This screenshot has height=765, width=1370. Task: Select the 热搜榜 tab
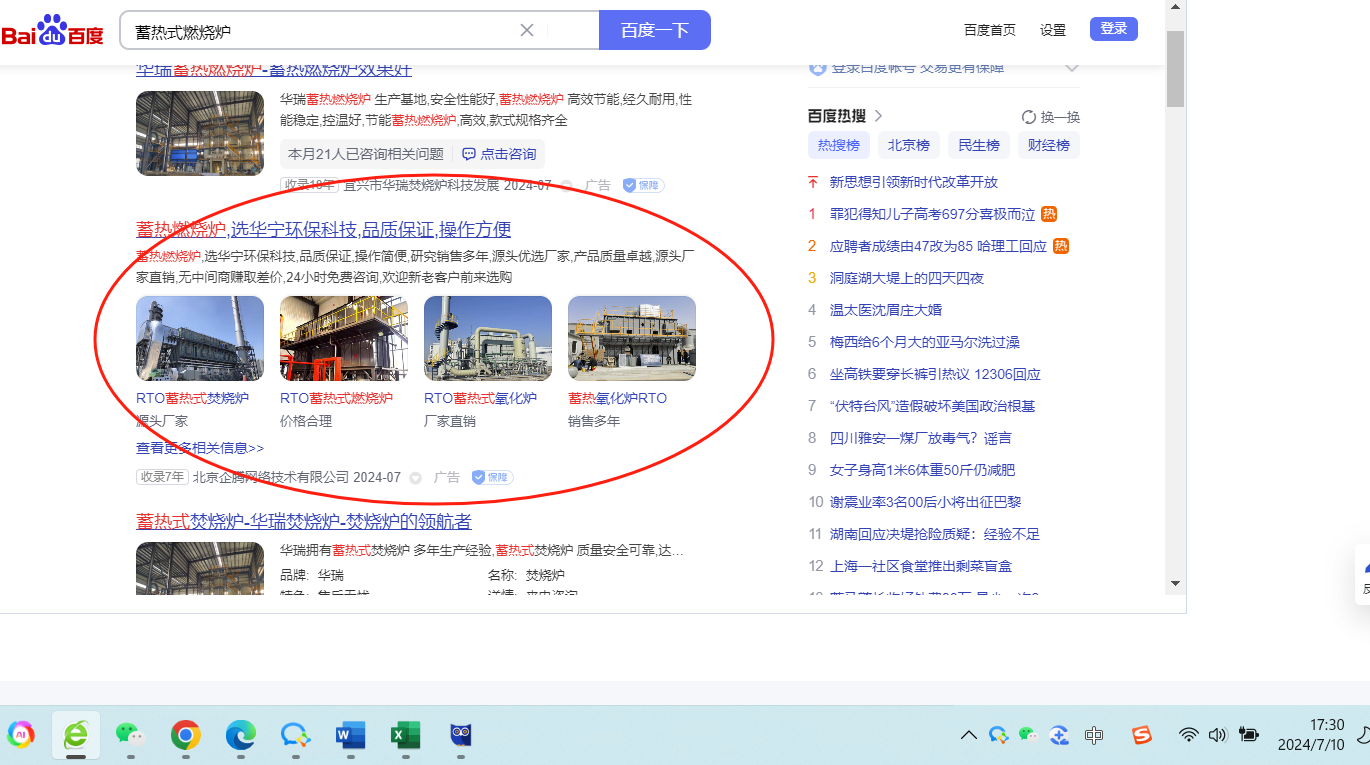[x=839, y=145]
